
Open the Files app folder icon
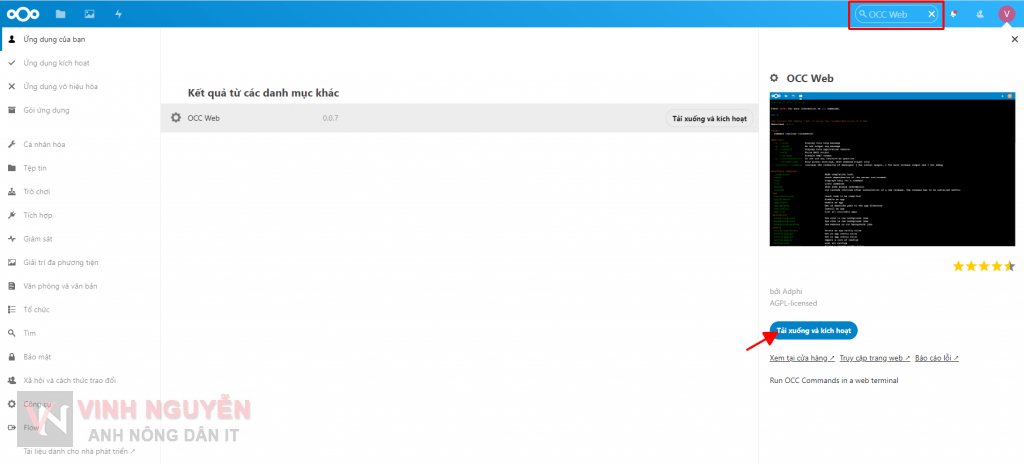[x=61, y=14]
